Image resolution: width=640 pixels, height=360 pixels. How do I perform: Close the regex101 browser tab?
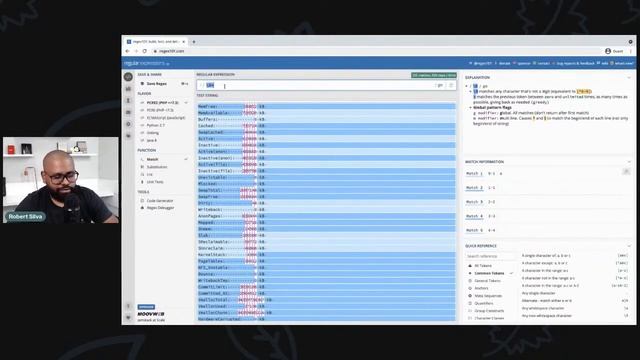pyautogui.click(x=184, y=42)
